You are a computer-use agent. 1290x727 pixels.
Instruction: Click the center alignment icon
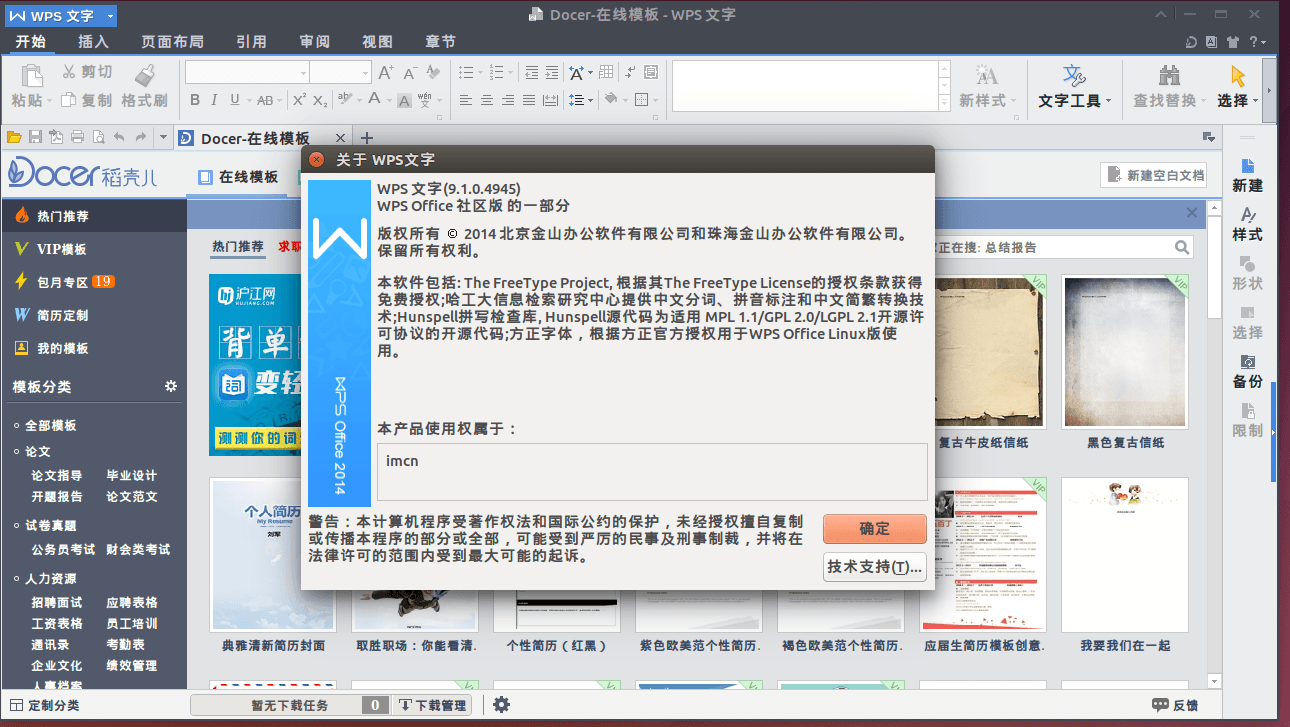pos(487,100)
